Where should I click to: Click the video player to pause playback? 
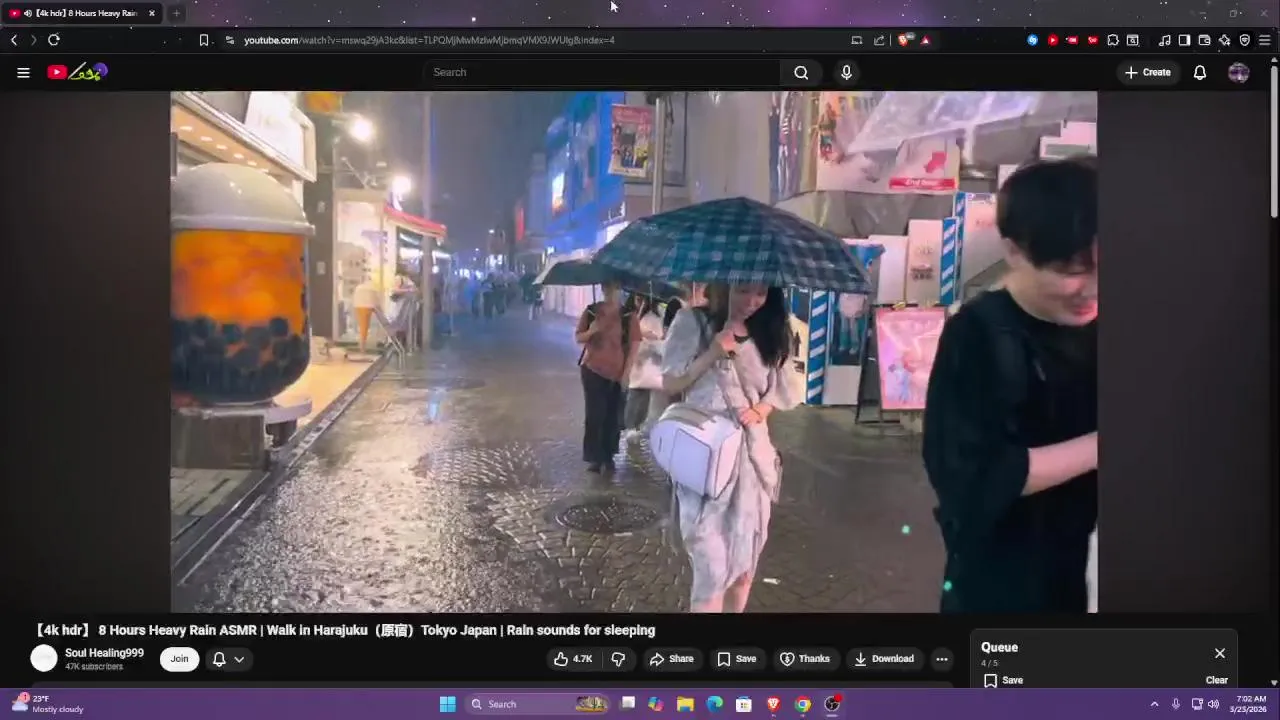click(x=633, y=352)
